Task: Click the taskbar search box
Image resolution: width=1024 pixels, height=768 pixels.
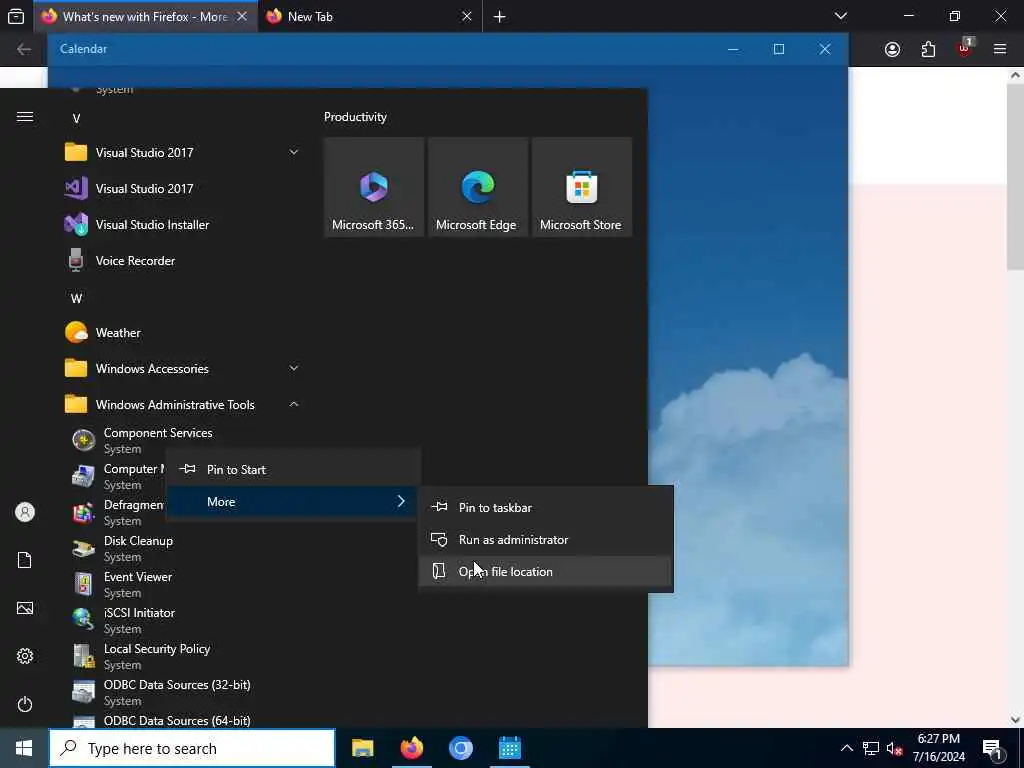Action: (x=192, y=748)
